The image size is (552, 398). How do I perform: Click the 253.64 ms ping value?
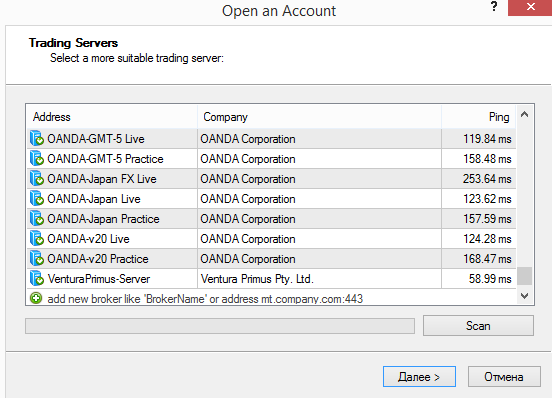click(487, 179)
